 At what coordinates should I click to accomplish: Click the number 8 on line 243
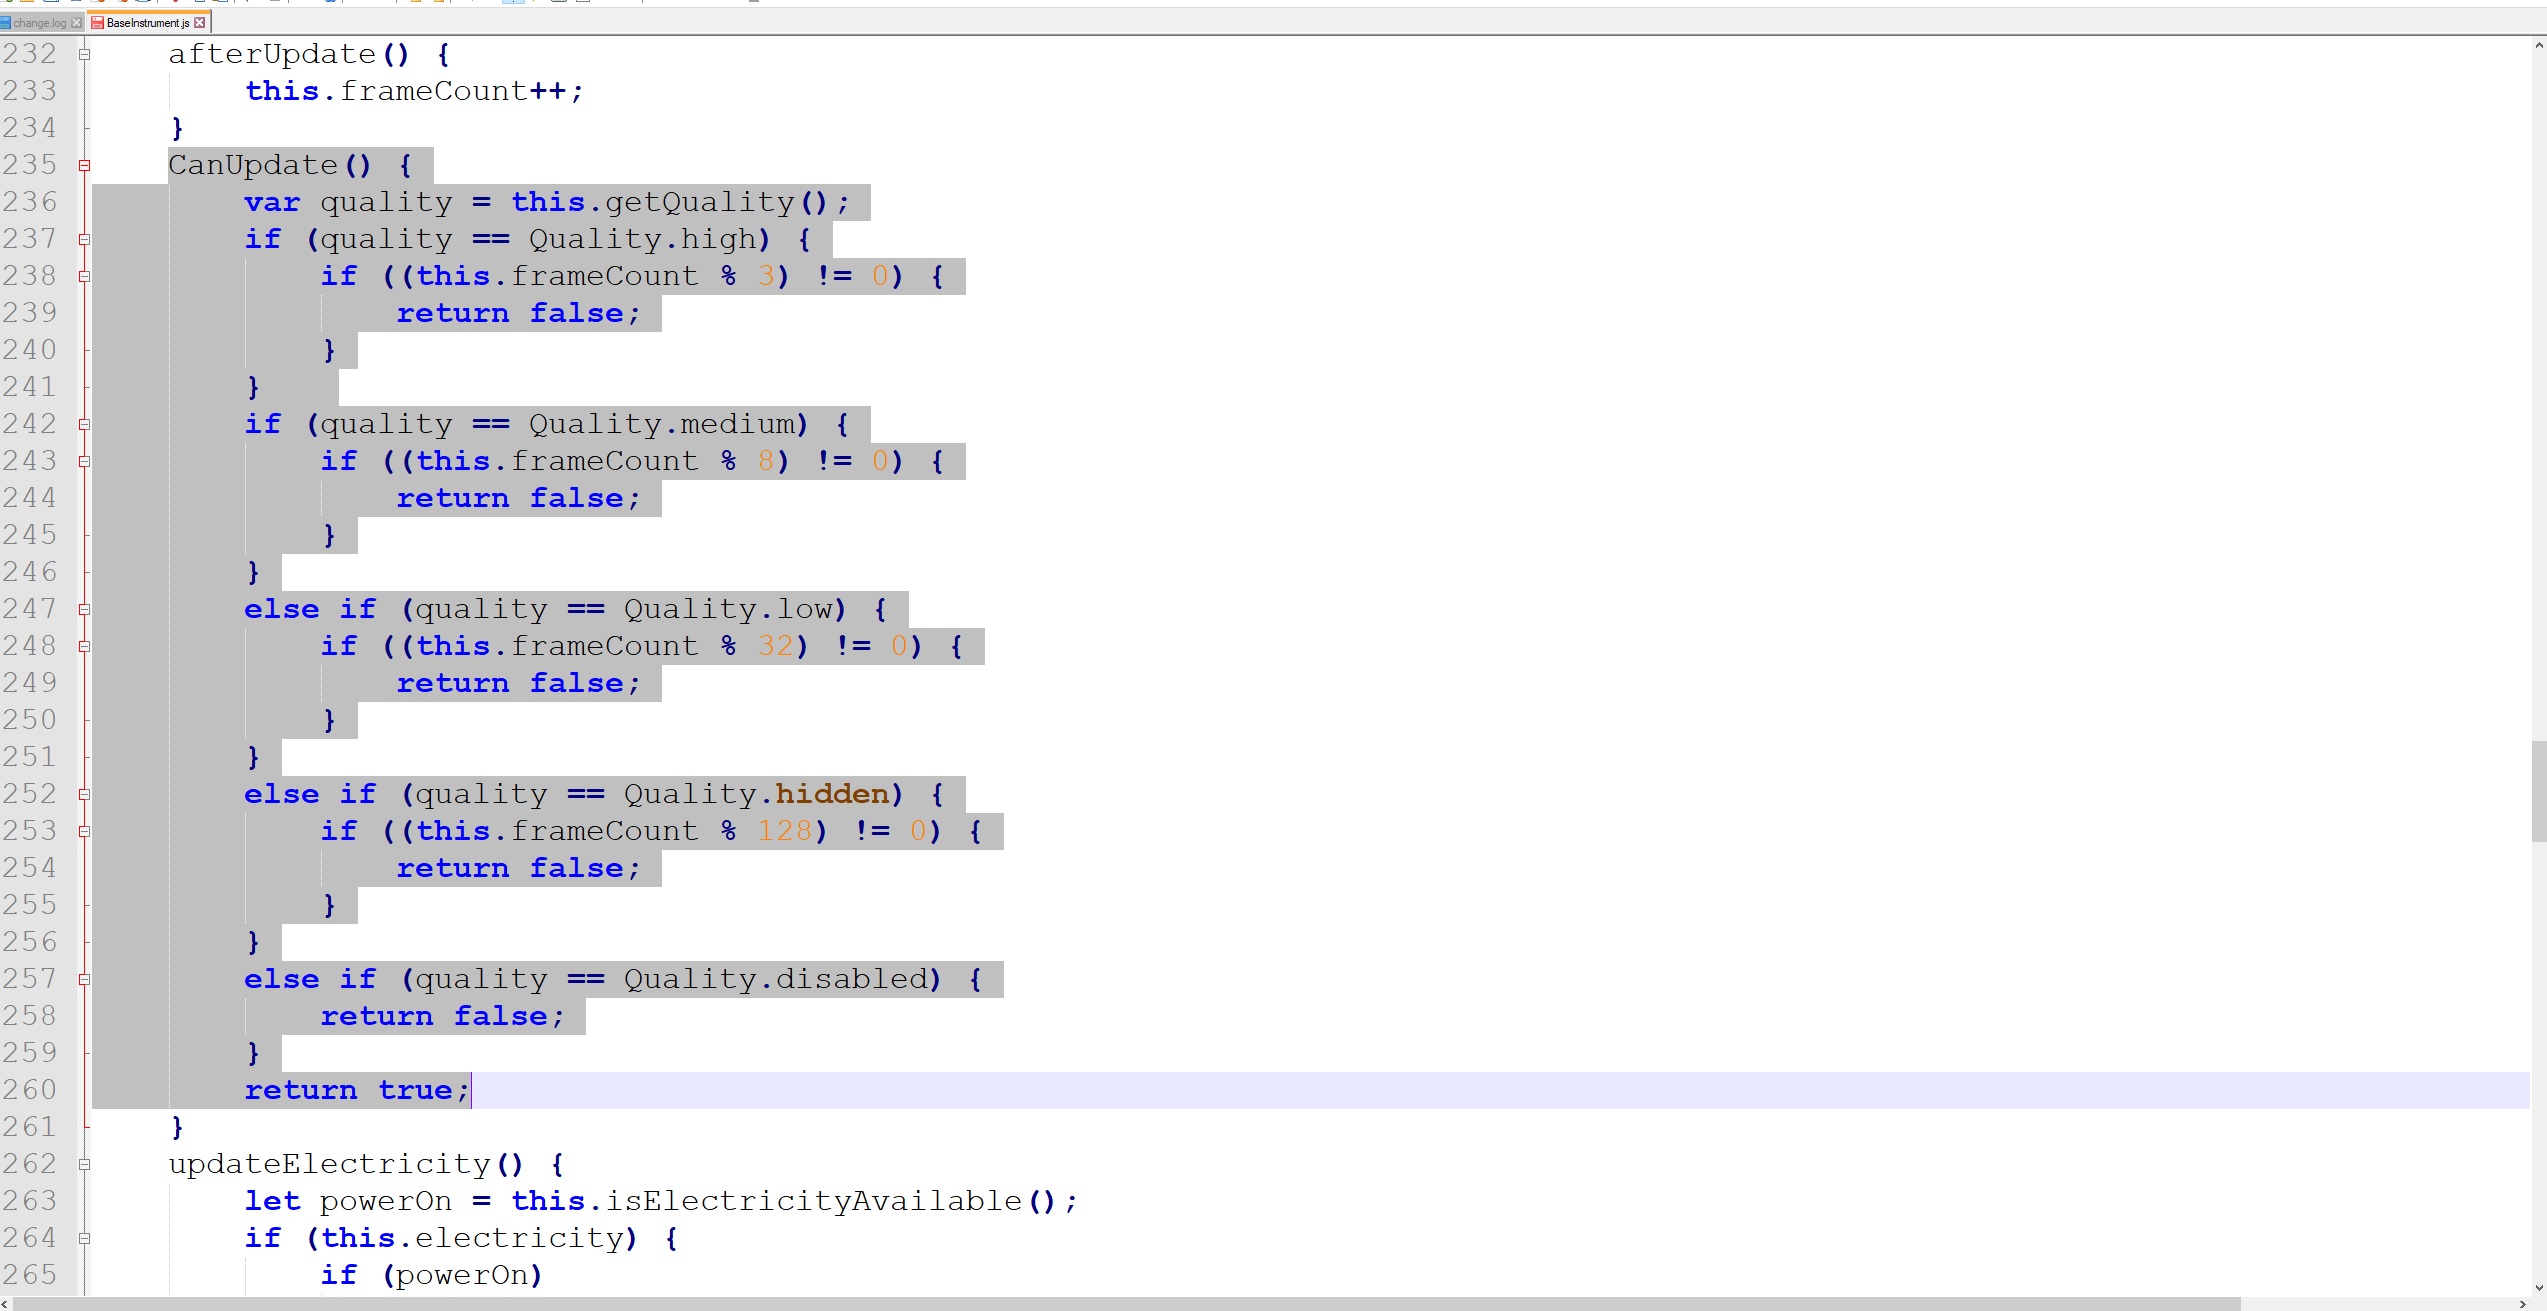point(767,461)
